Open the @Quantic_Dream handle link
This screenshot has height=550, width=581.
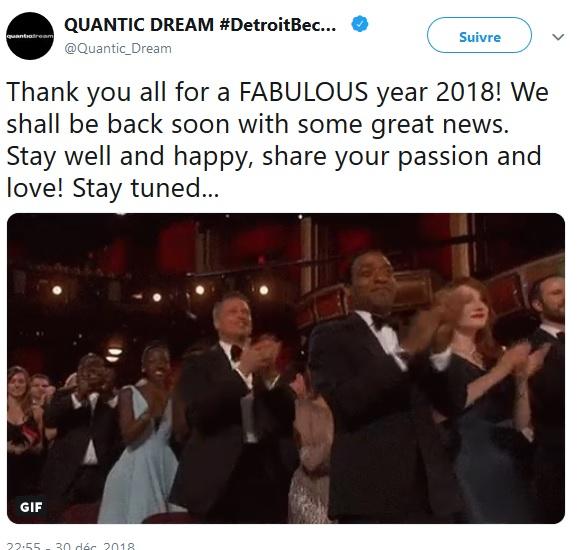tap(118, 49)
